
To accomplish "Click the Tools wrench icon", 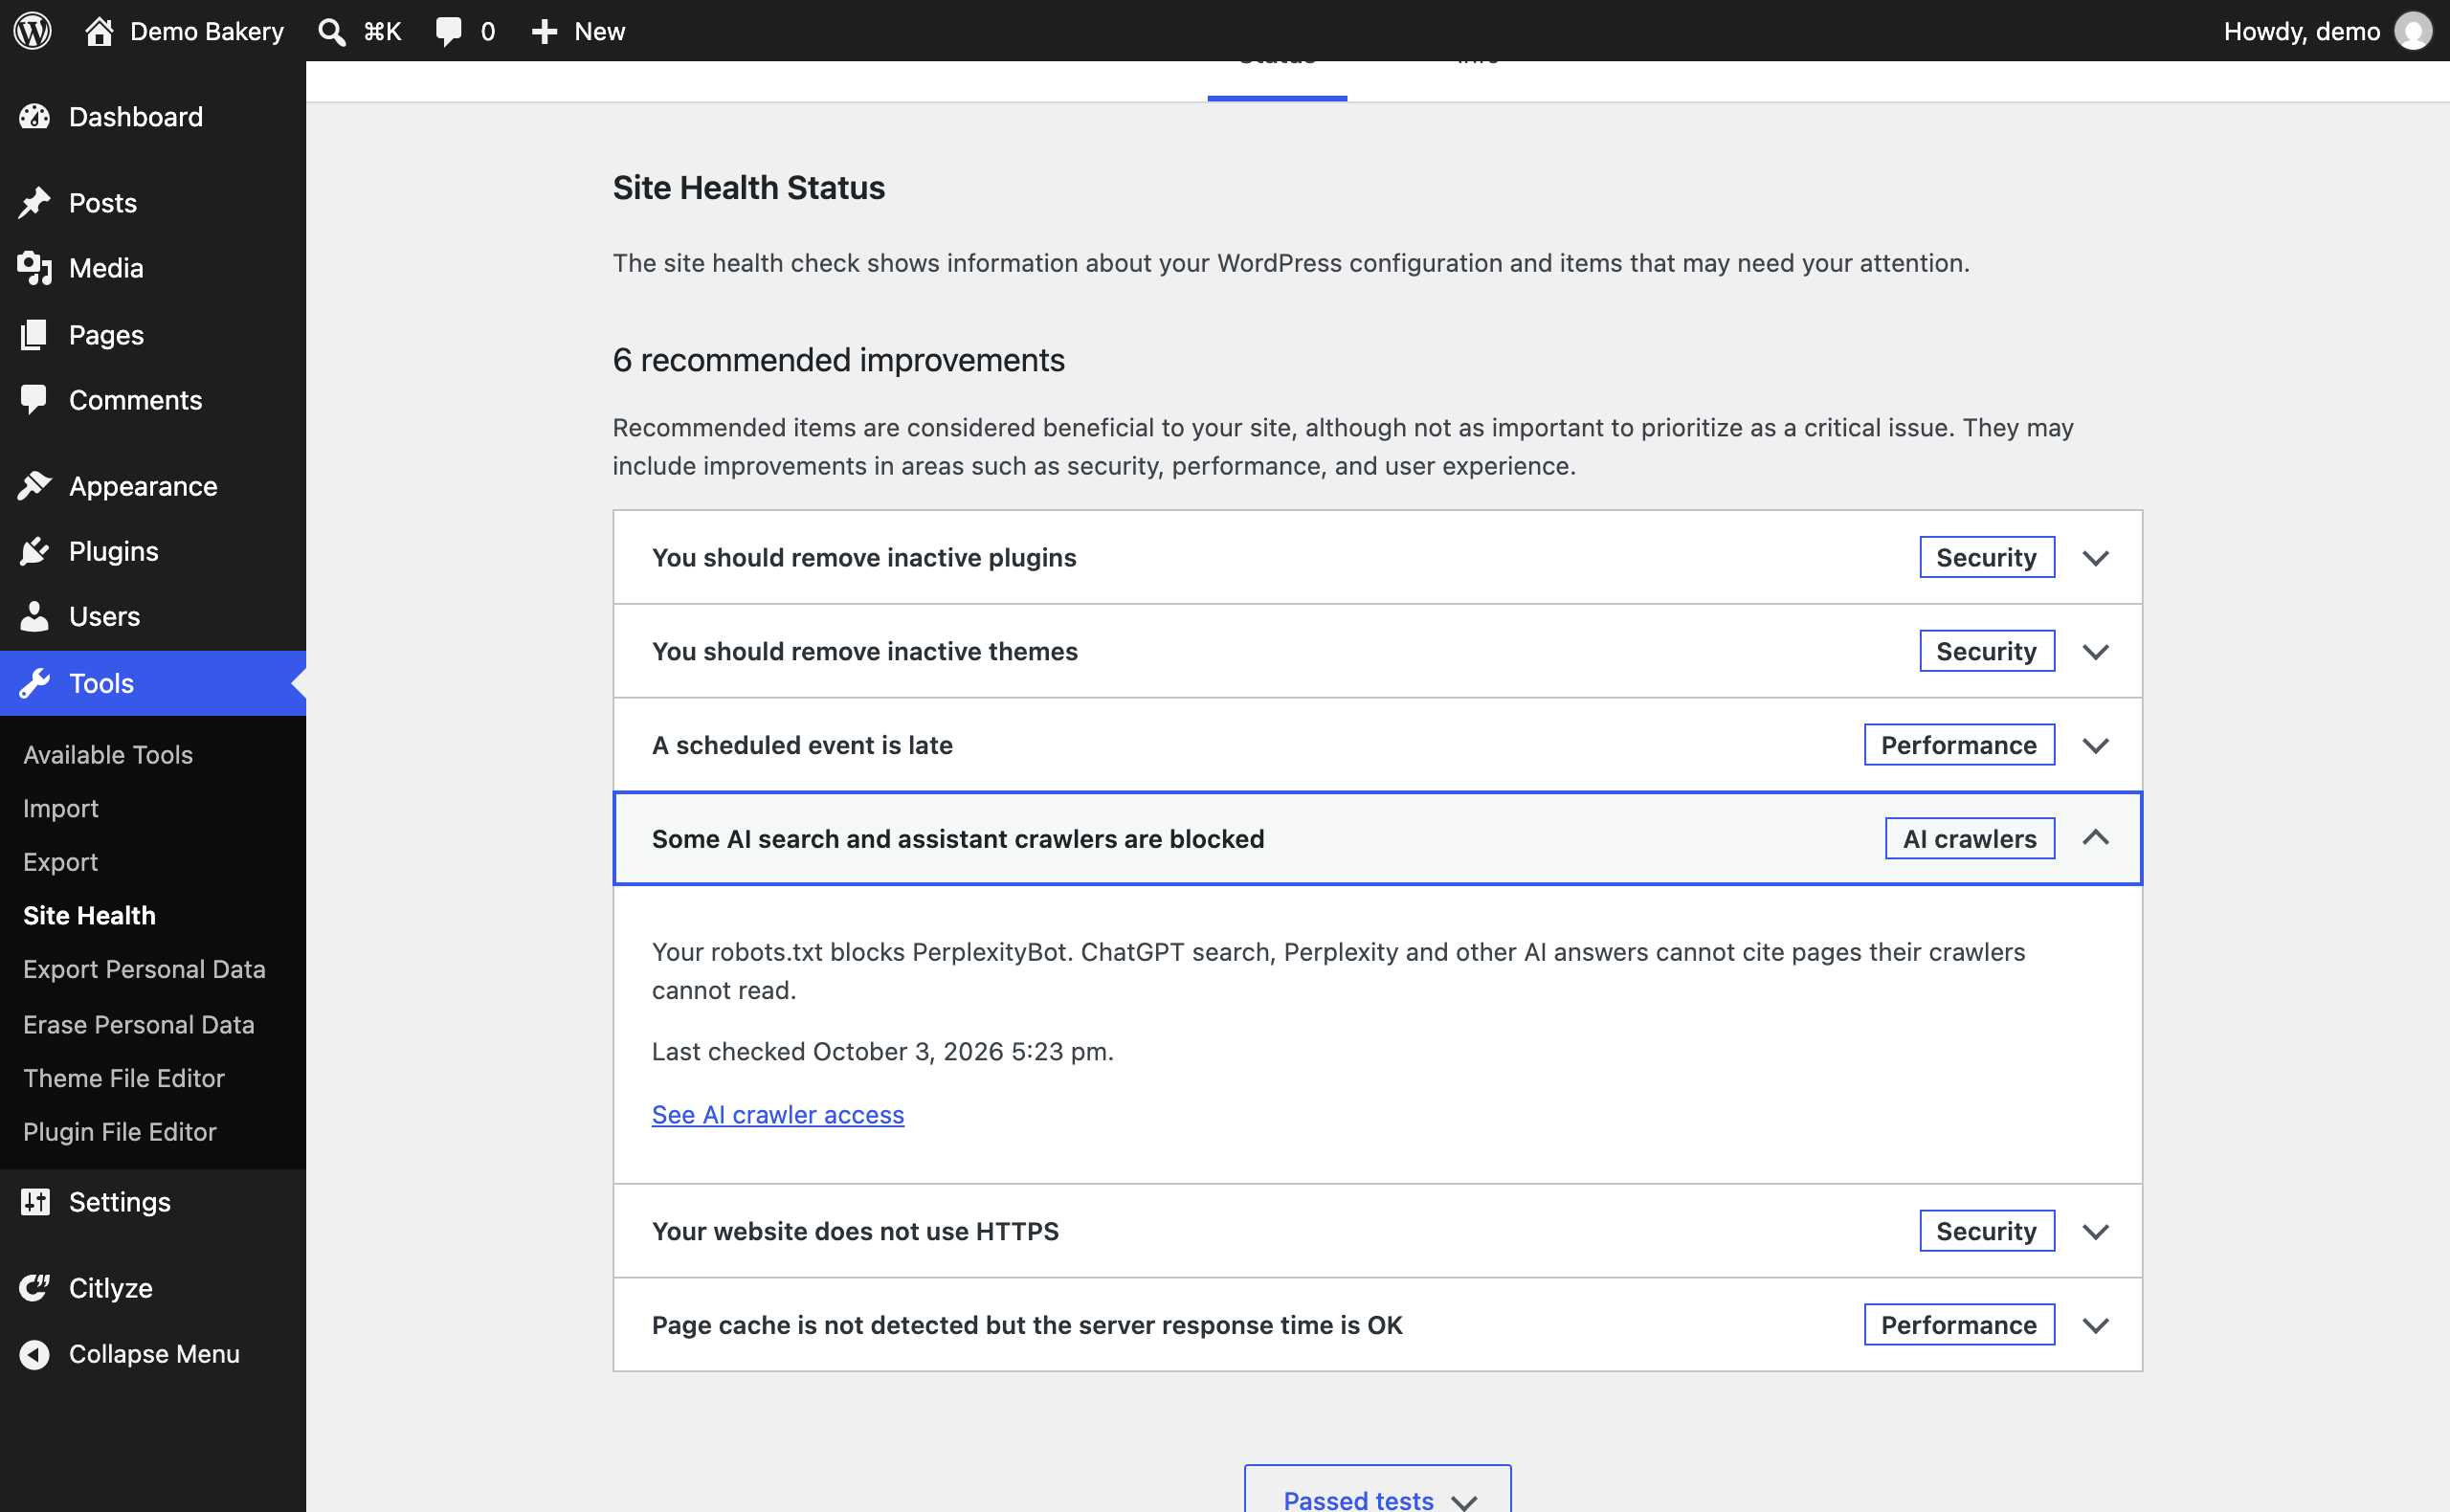I will point(34,683).
